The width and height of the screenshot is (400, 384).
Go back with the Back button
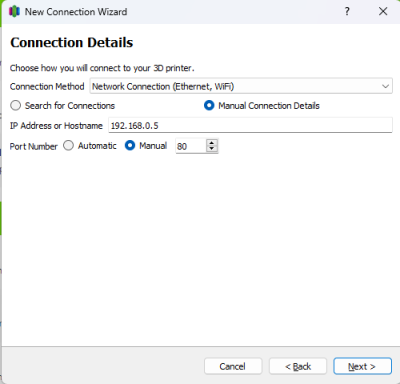[298, 366]
